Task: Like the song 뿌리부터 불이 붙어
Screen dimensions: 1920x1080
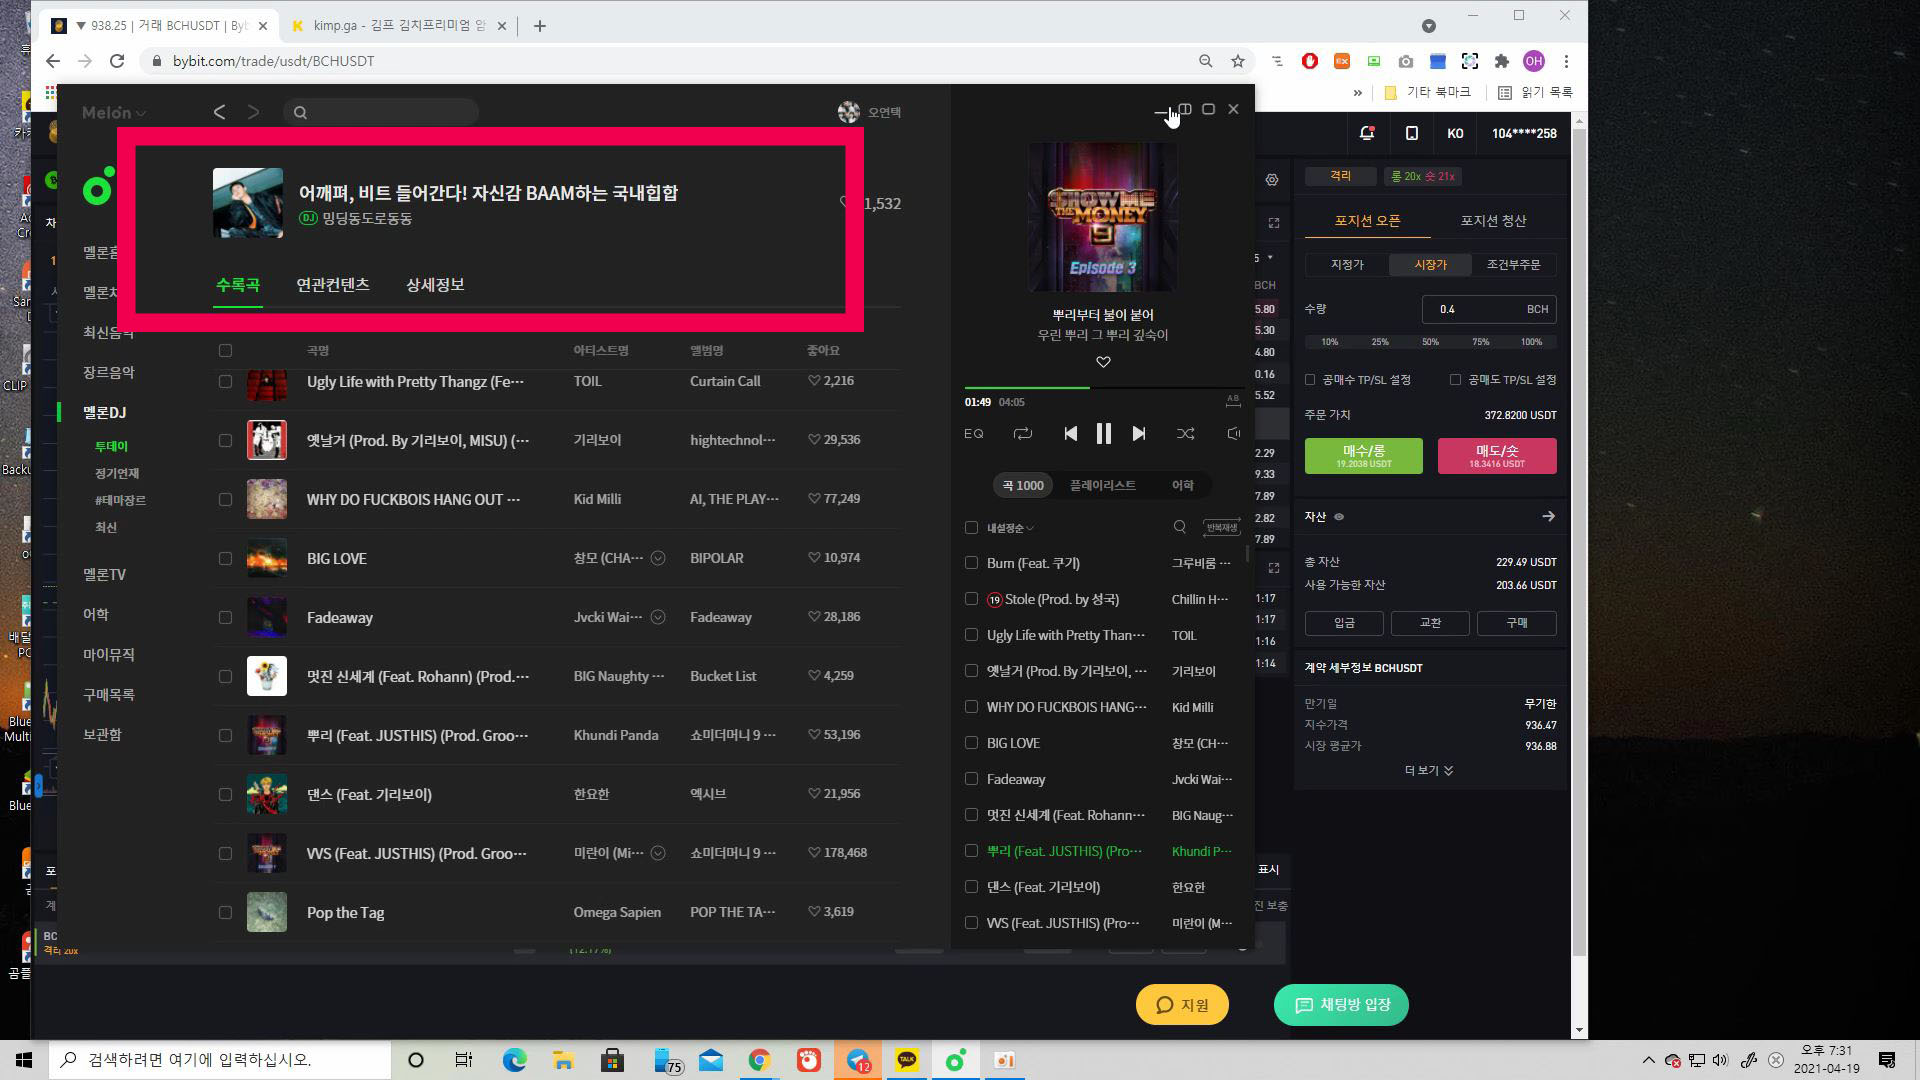Action: coord(1102,362)
